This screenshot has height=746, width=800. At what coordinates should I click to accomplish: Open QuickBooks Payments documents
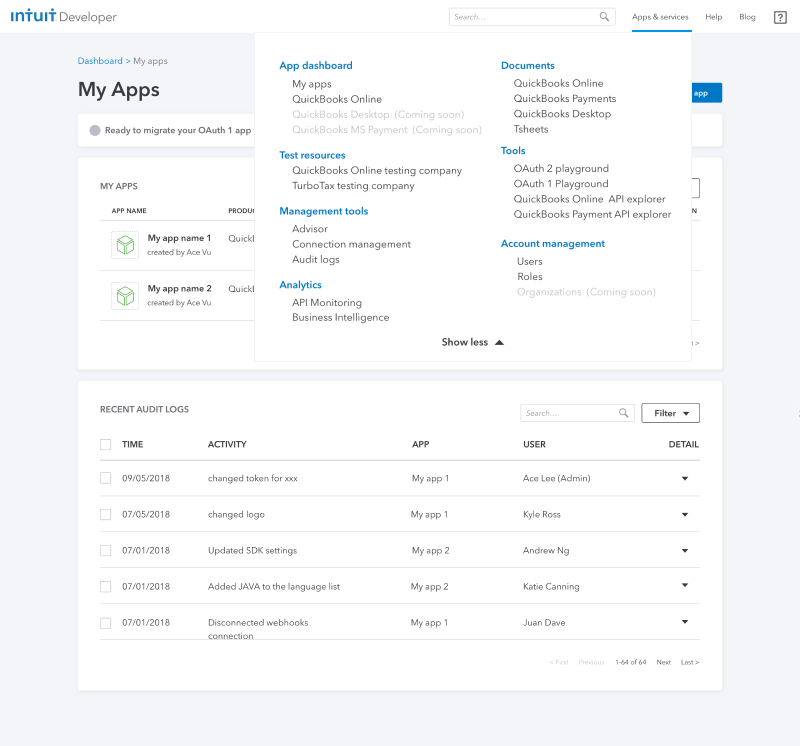565,98
